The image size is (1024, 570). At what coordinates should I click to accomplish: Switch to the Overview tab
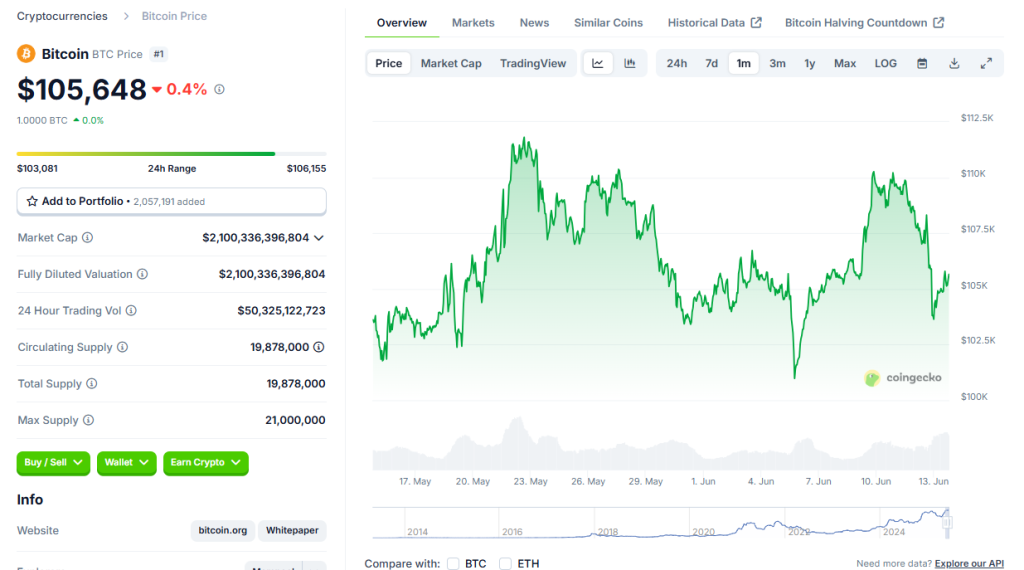[x=402, y=23]
